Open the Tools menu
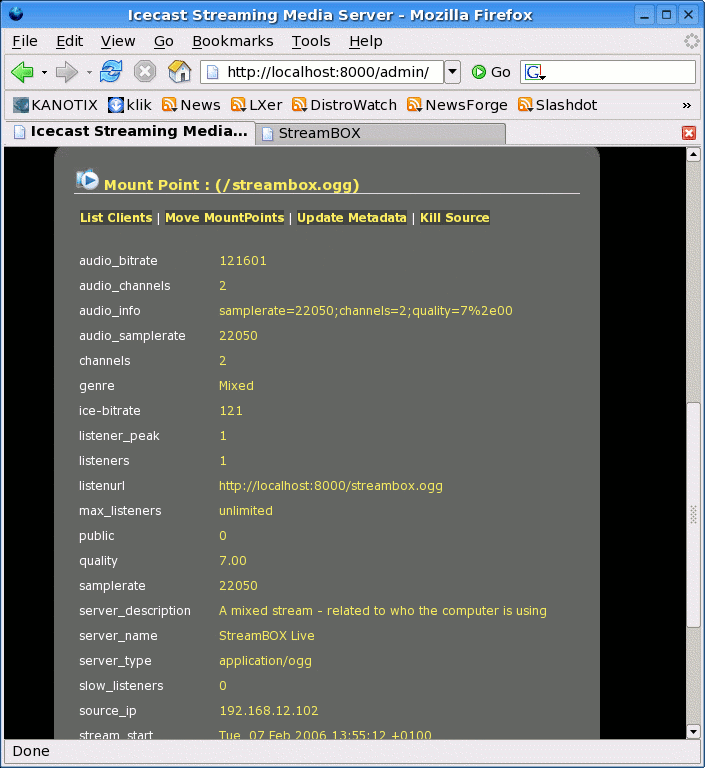705x768 pixels. pyautogui.click(x=311, y=41)
